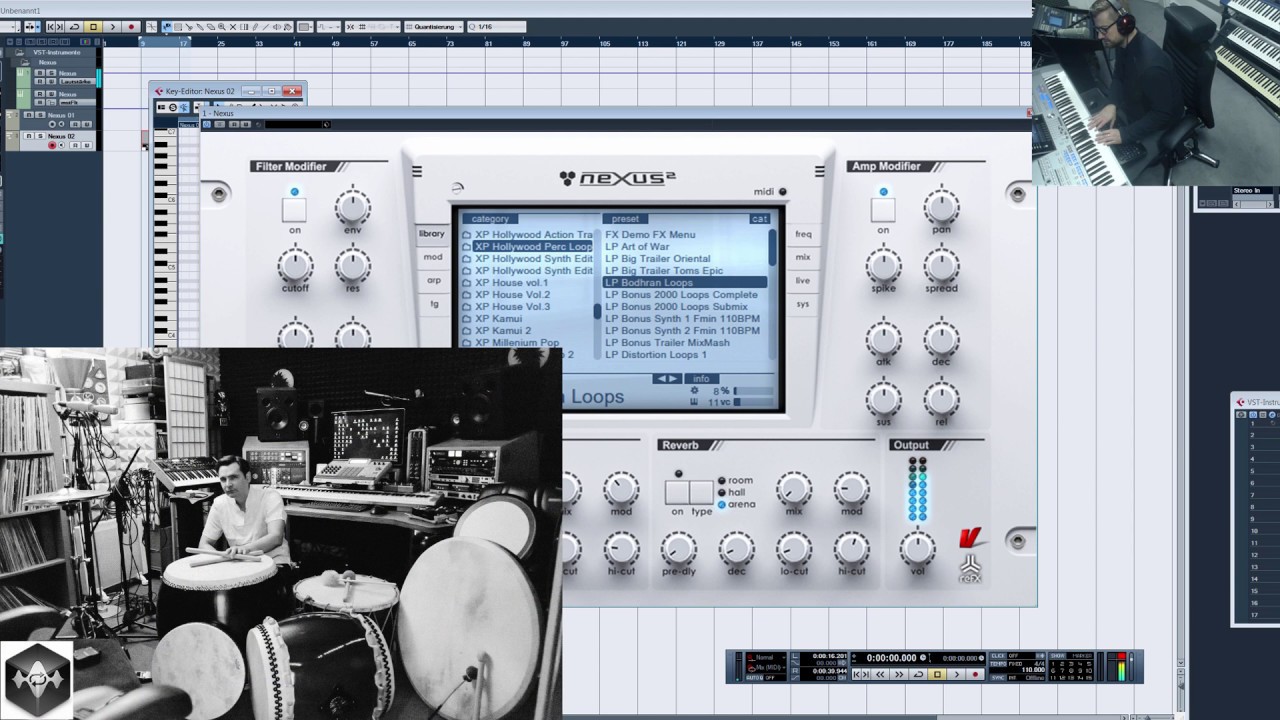Click the Filter Modifier cutoff knob

pos(294,266)
